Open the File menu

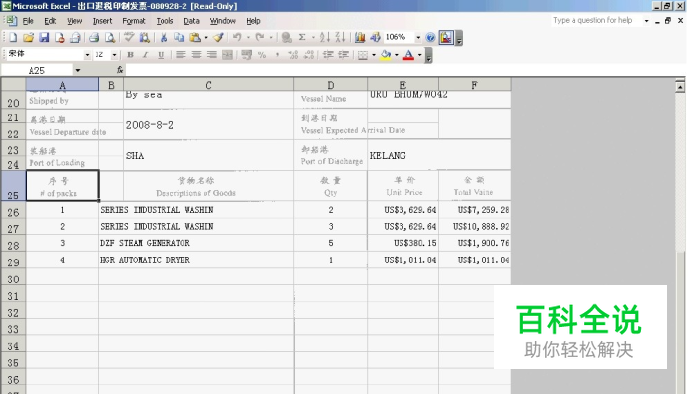click(x=28, y=21)
